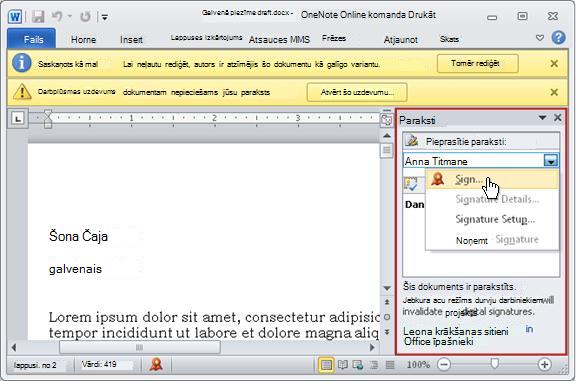The image size is (576, 381).
Task: Close the blue info message bar
Action: click(x=554, y=64)
